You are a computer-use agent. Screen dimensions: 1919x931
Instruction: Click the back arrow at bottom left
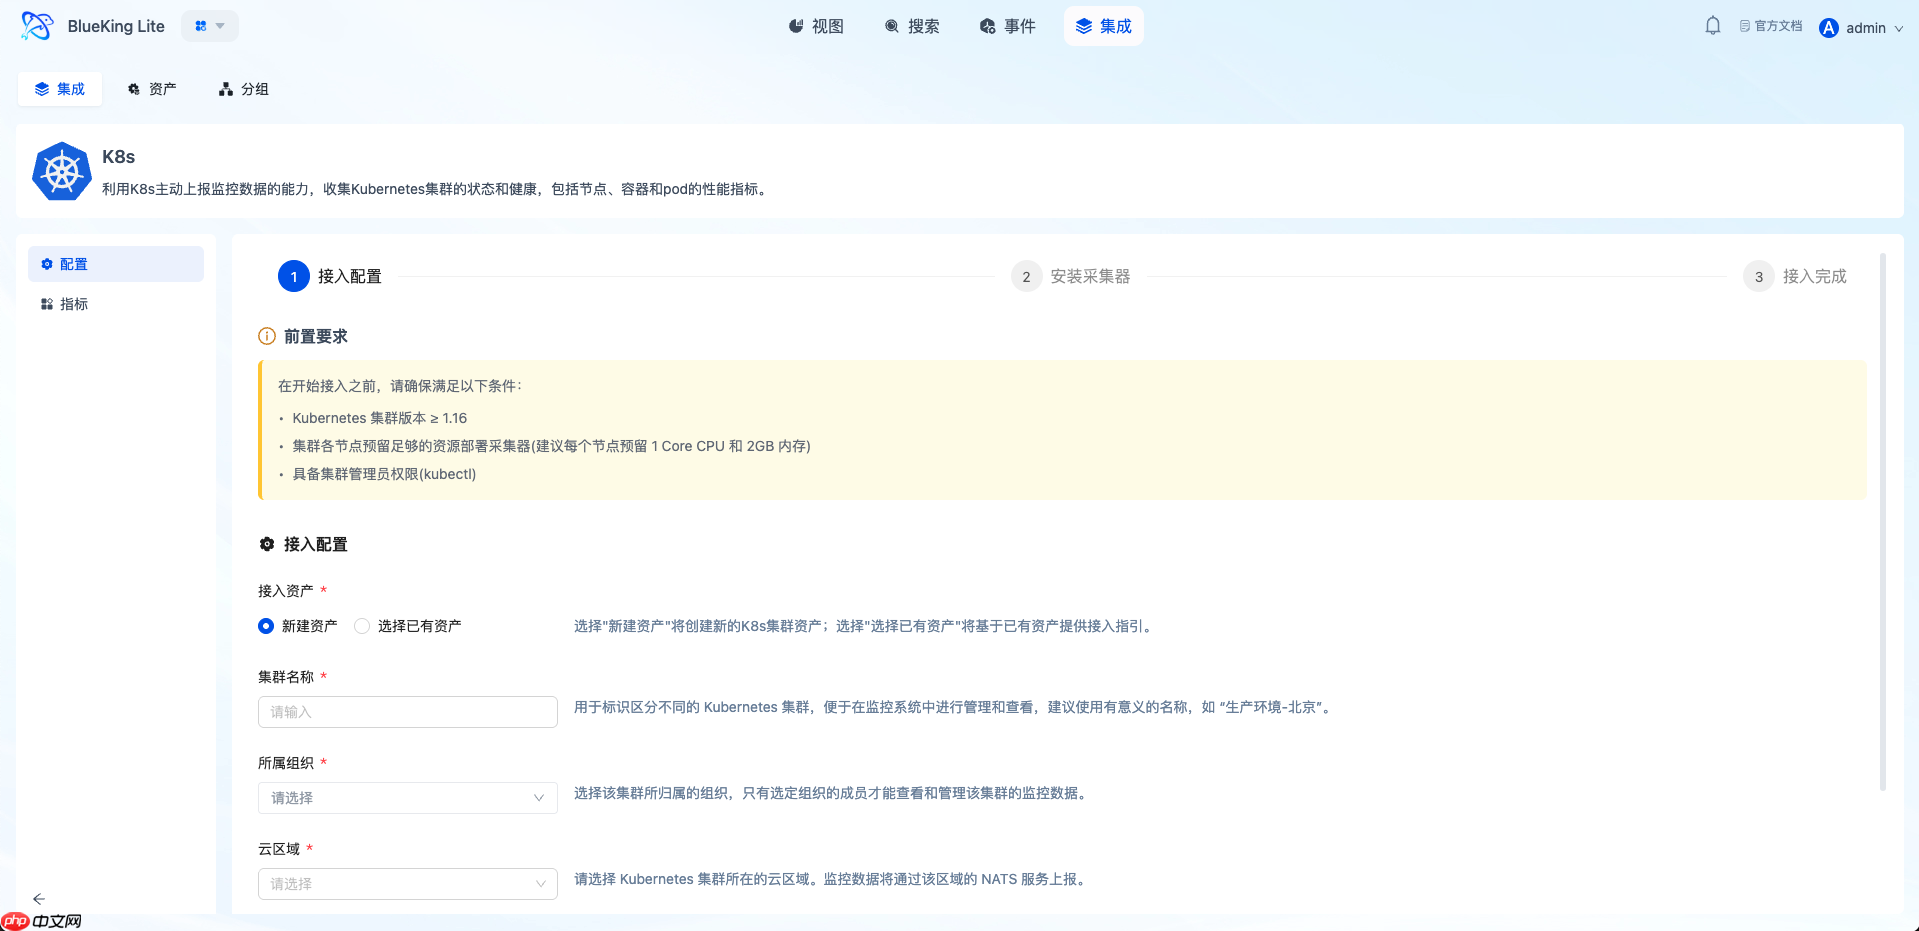40,899
